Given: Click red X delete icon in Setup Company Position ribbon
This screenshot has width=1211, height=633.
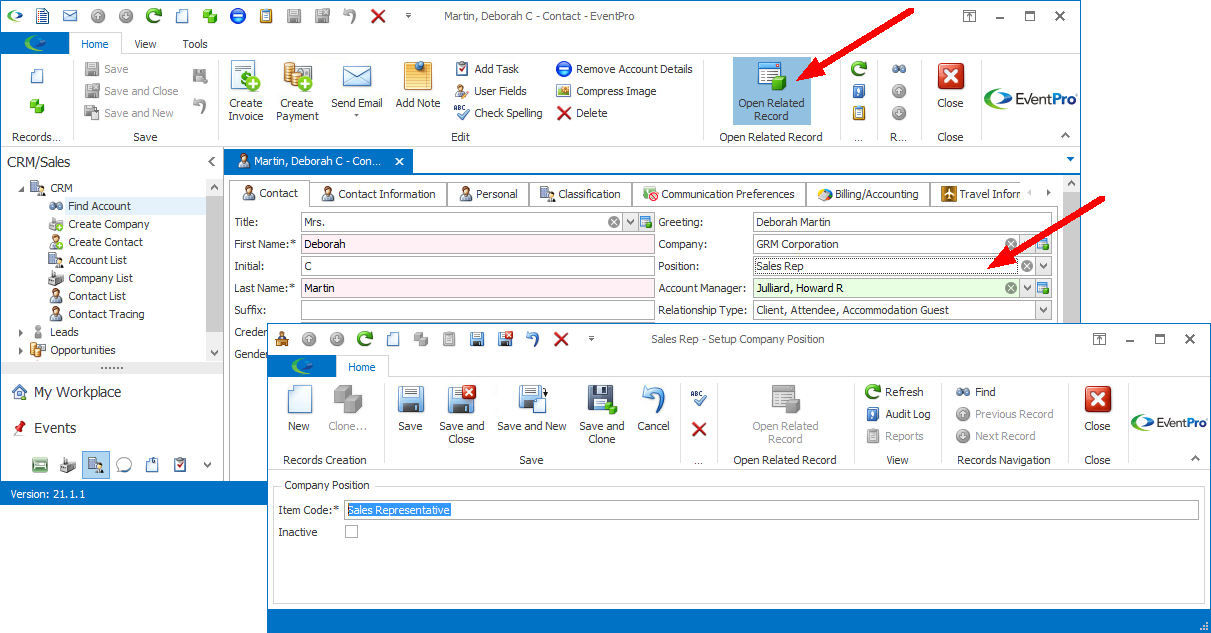Looking at the screenshot, I should (699, 429).
